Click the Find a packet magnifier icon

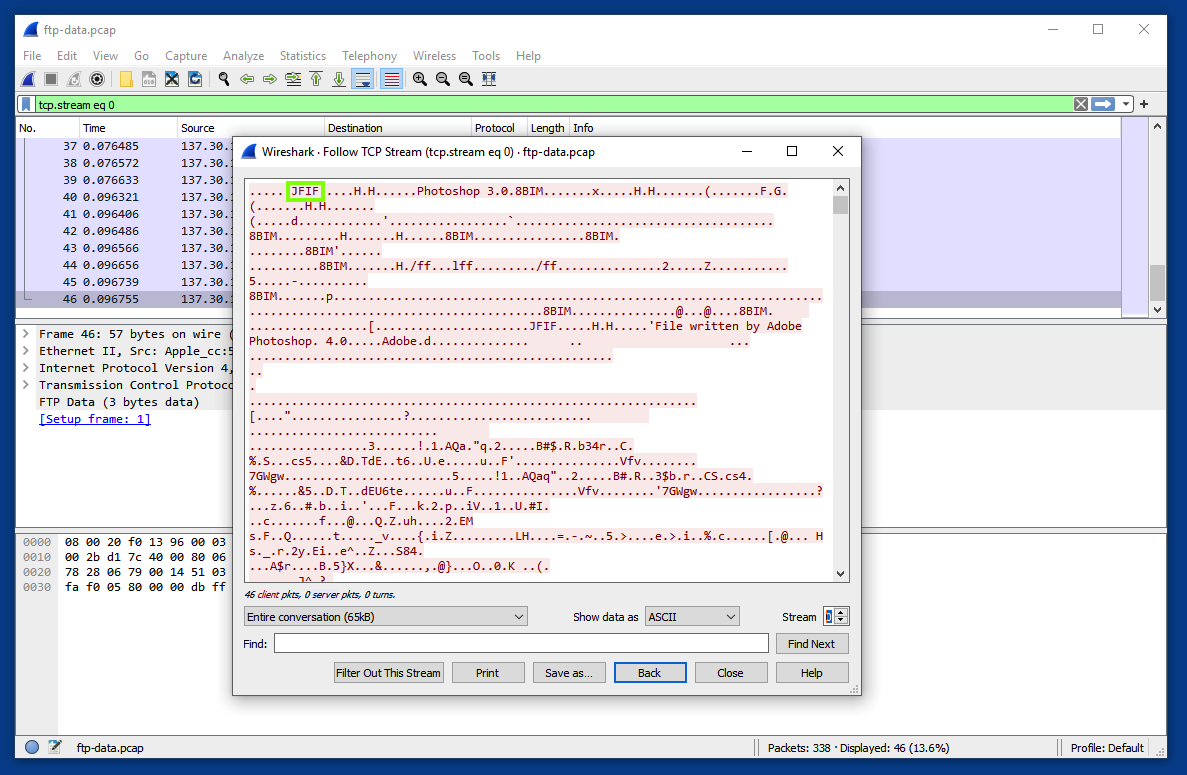[224, 79]
